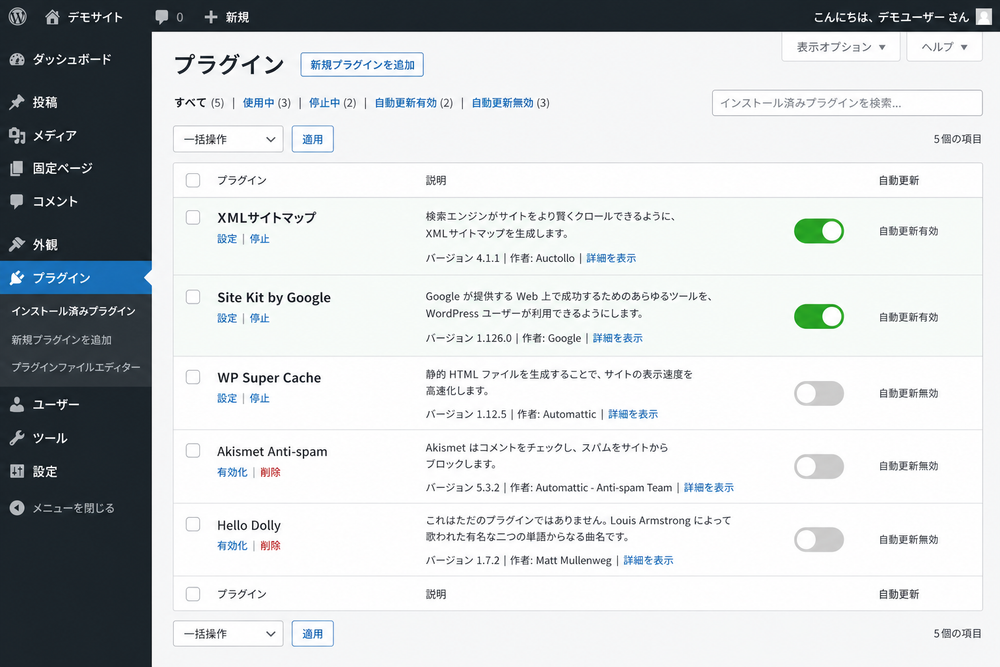Click the 設定 sliders icon in sidebar

point(17,471)
